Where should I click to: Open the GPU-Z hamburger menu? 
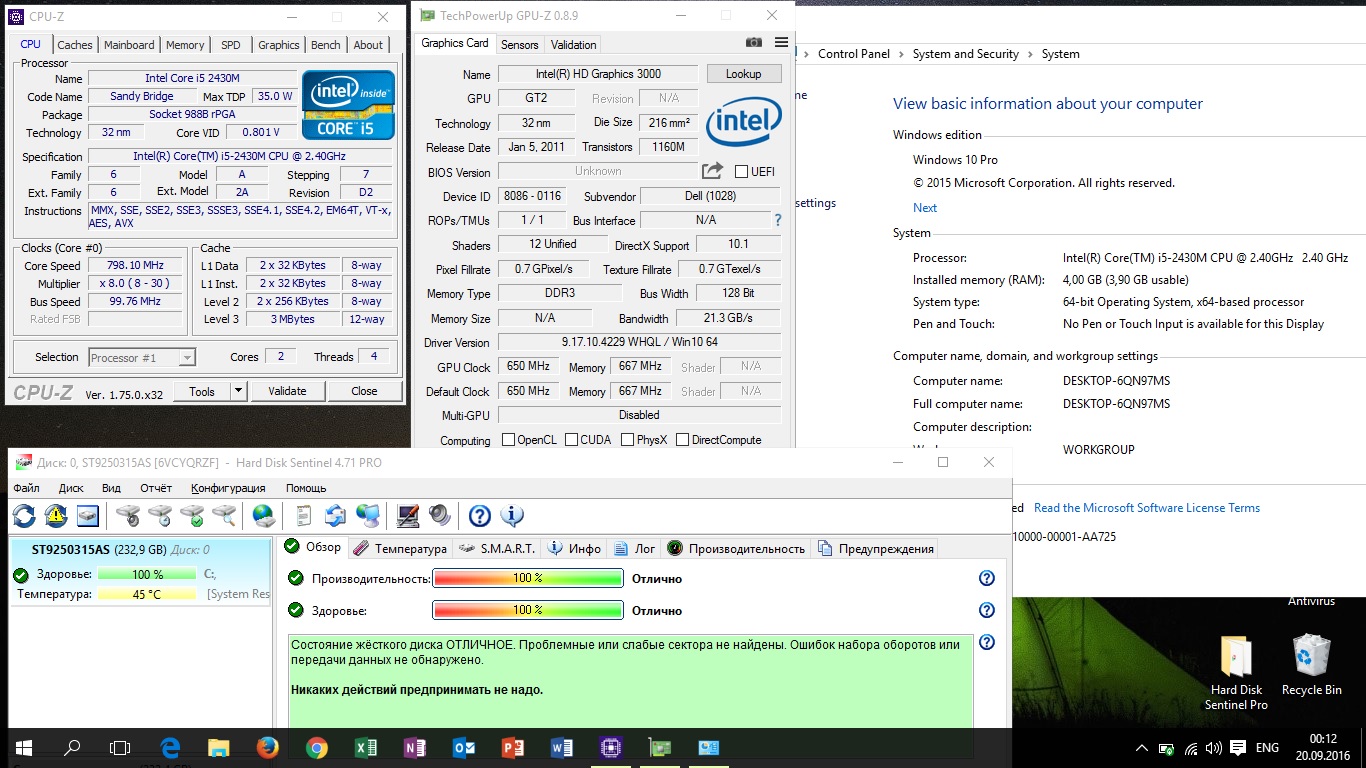(x=780, y=43)
